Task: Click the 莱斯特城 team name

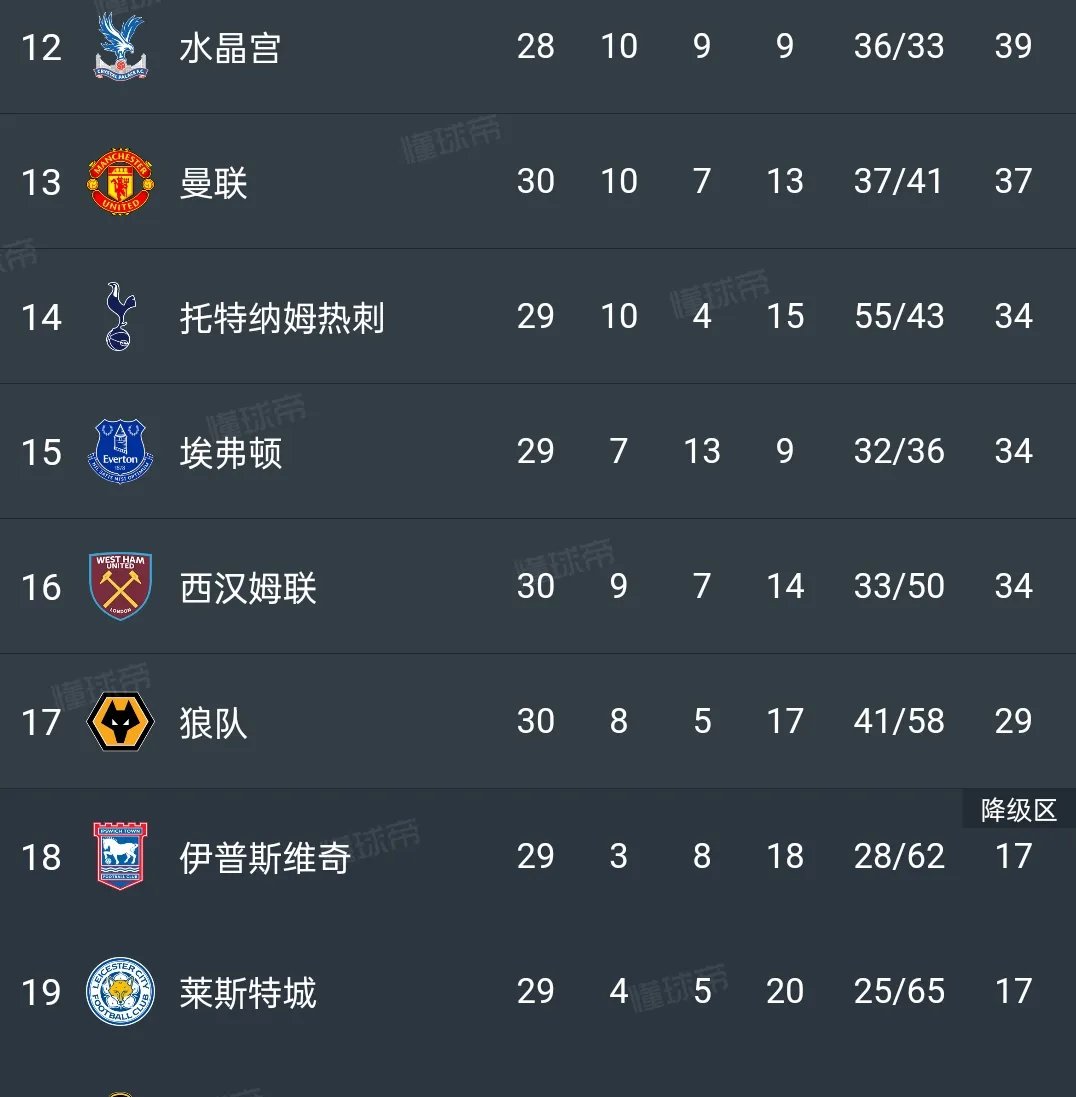Action: click(248, 992)
